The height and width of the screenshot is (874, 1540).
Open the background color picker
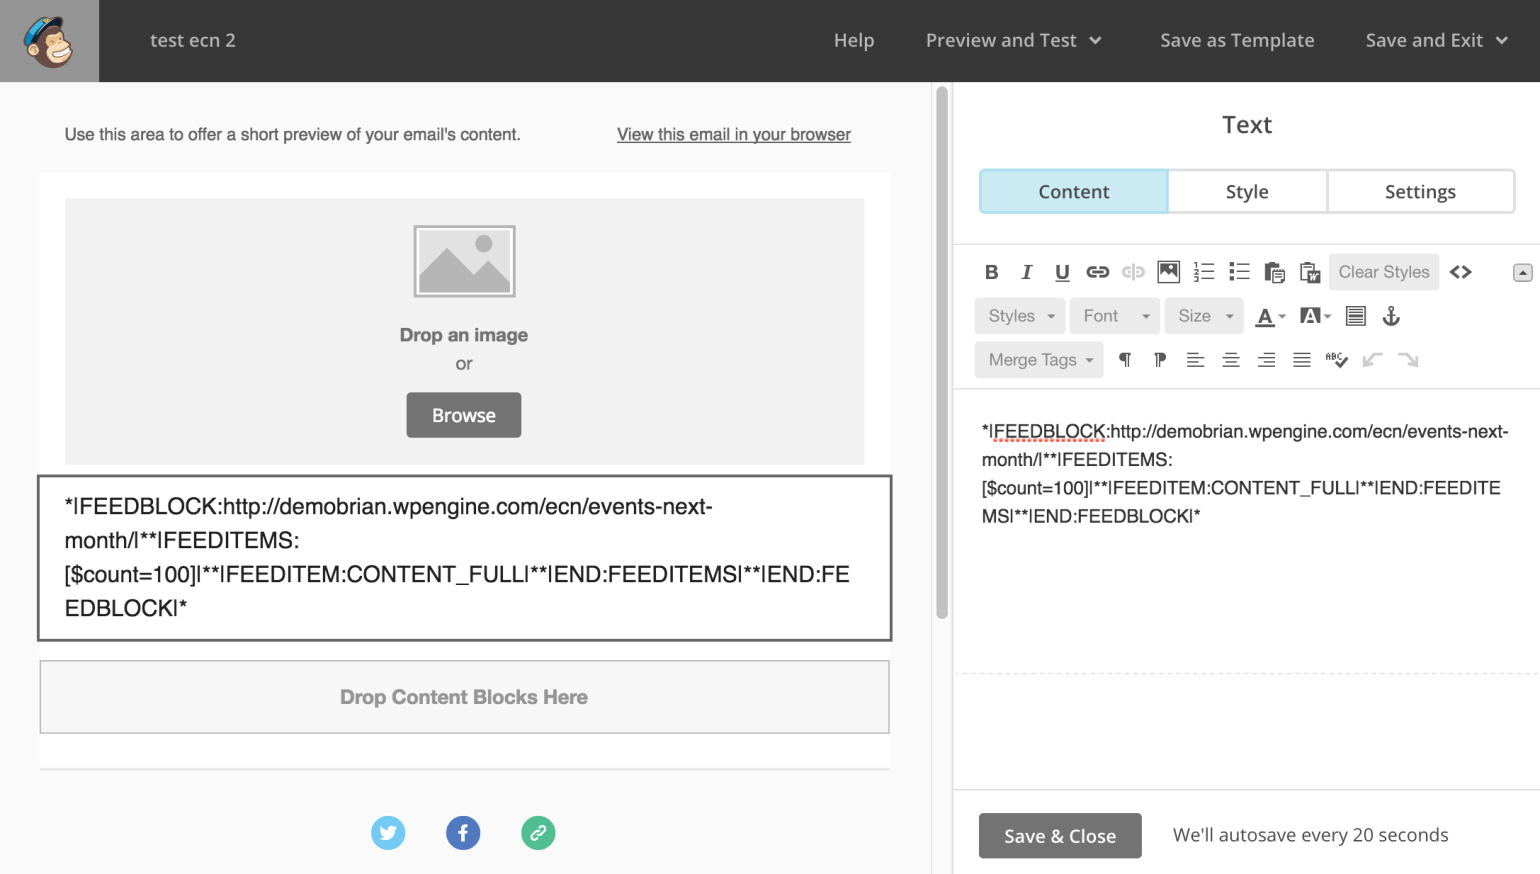coord(1315,316)
